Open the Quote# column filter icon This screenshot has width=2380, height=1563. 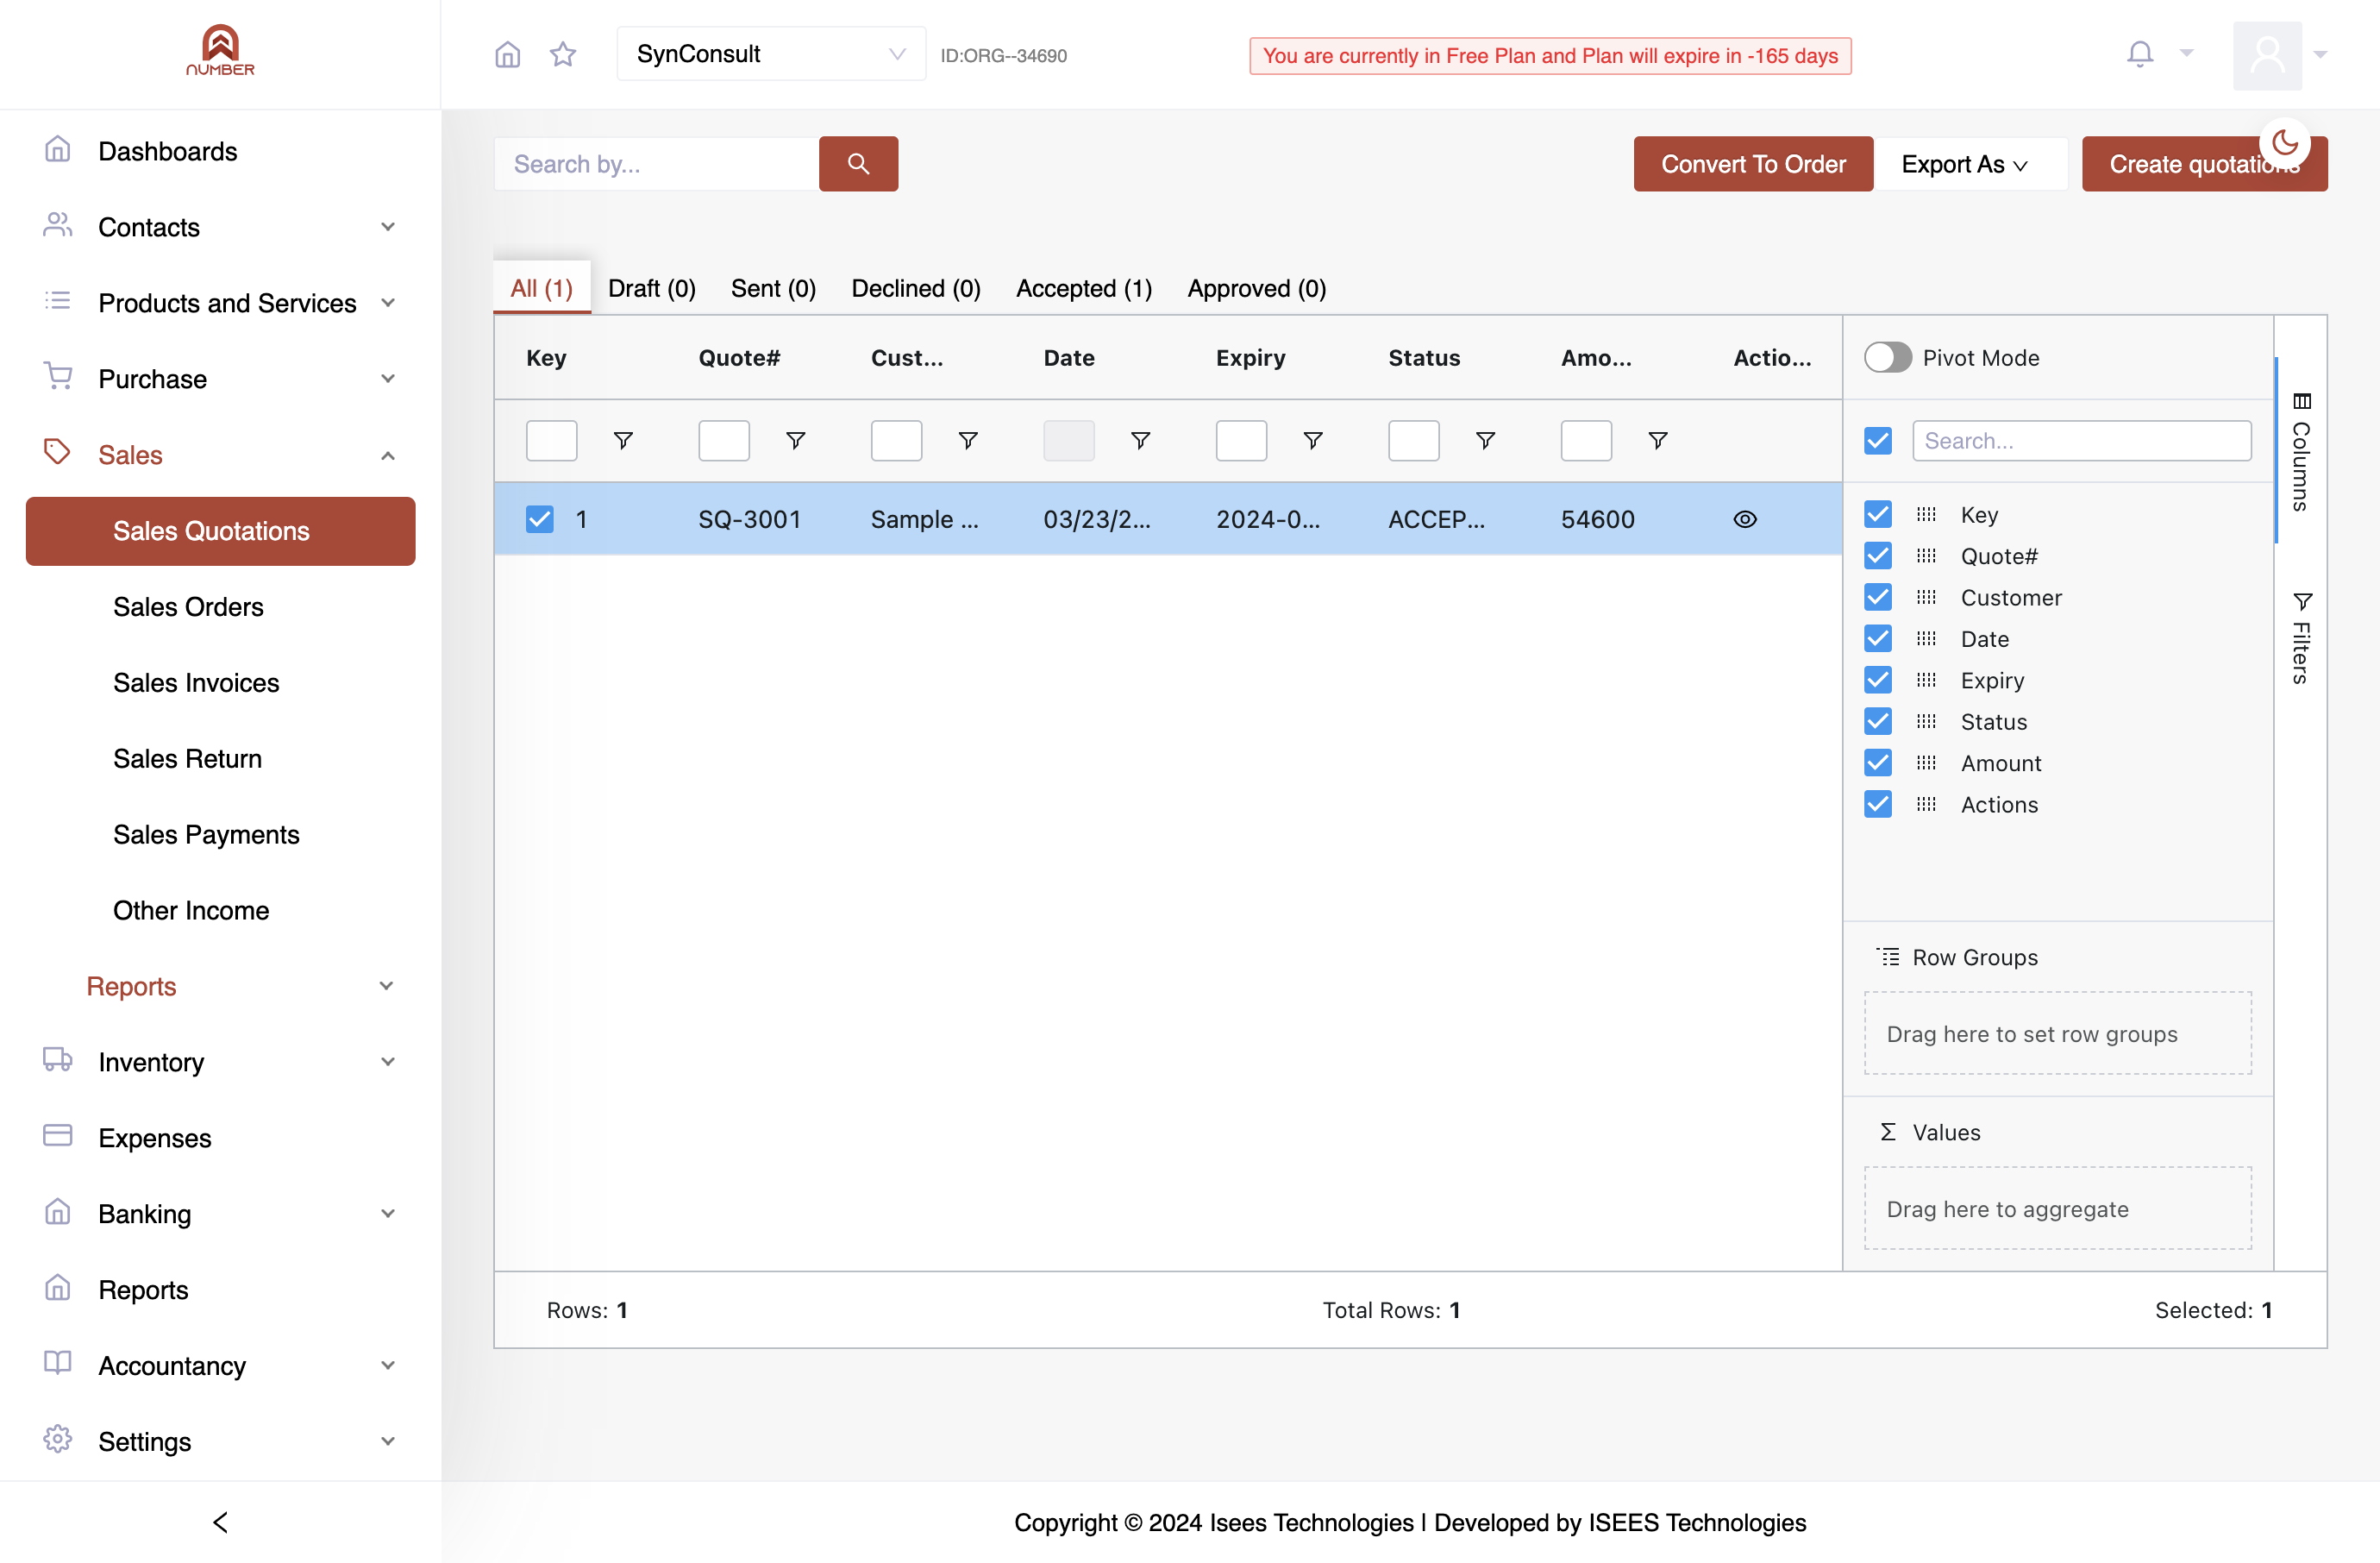[795, 440]
